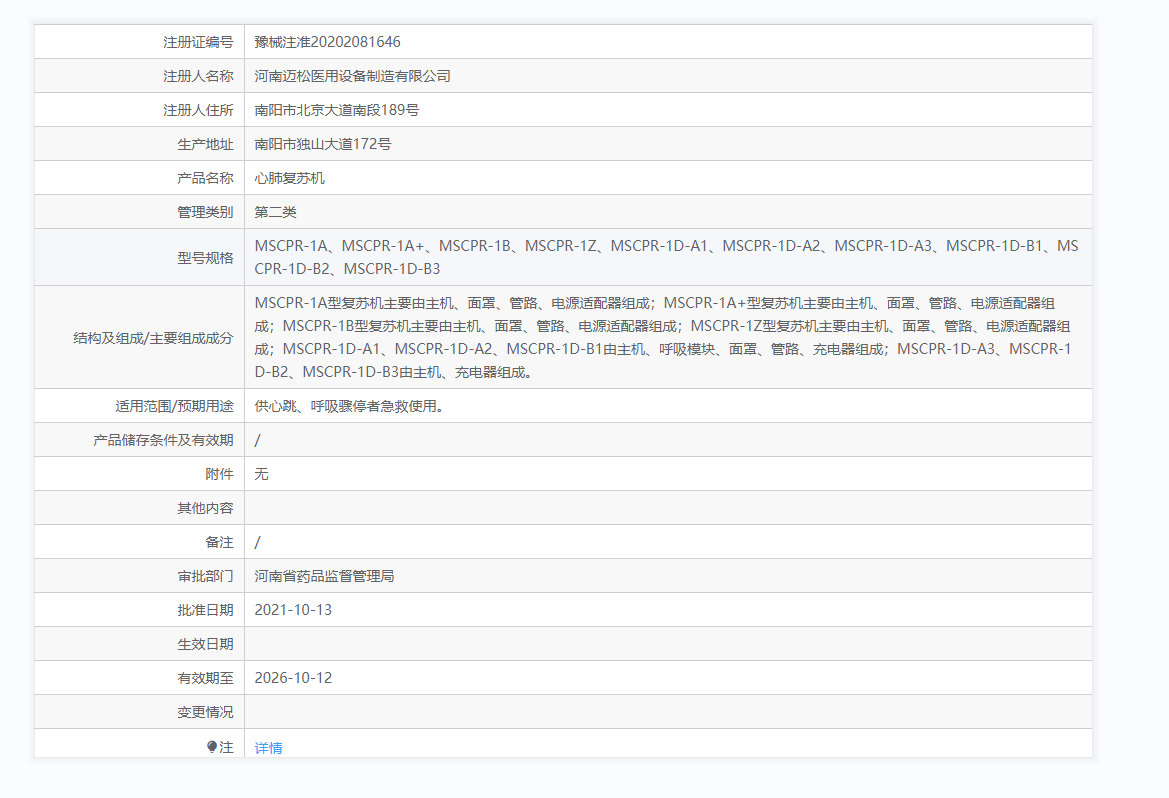1169x798 pixels.
Task: Click intended use text 供心跳、呼吸骤停者急救使用
Action: pyautogui.click(x=349, y=406)
